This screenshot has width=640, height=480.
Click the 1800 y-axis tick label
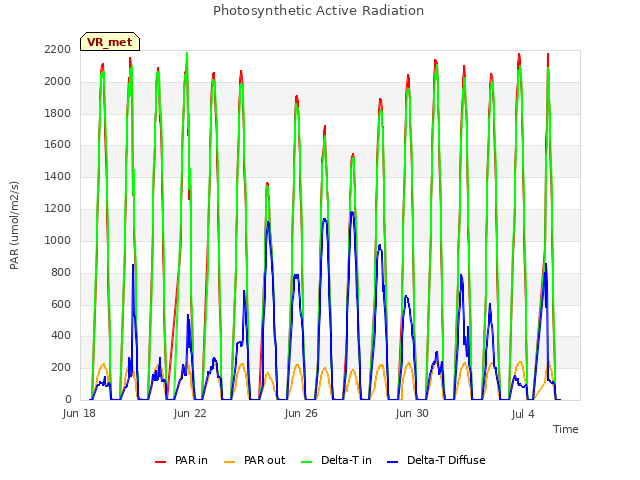58,113
